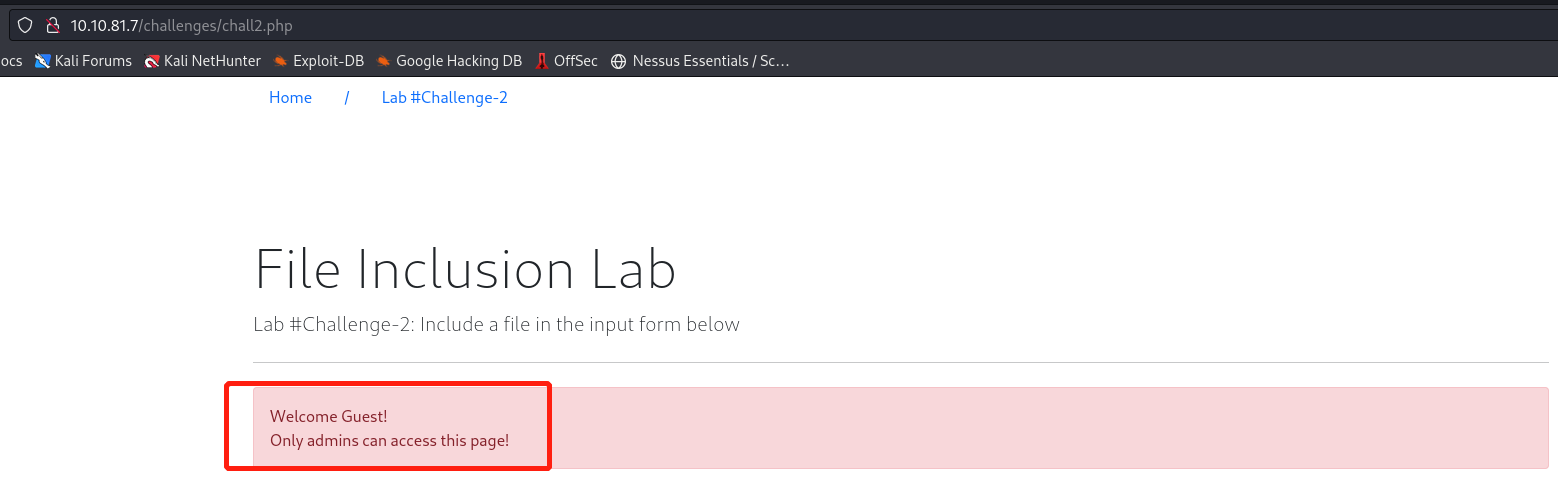Screen dimensions: 1558x488
Task: Open the Kali Forums bookmark
Action: [x=83, y=61]
